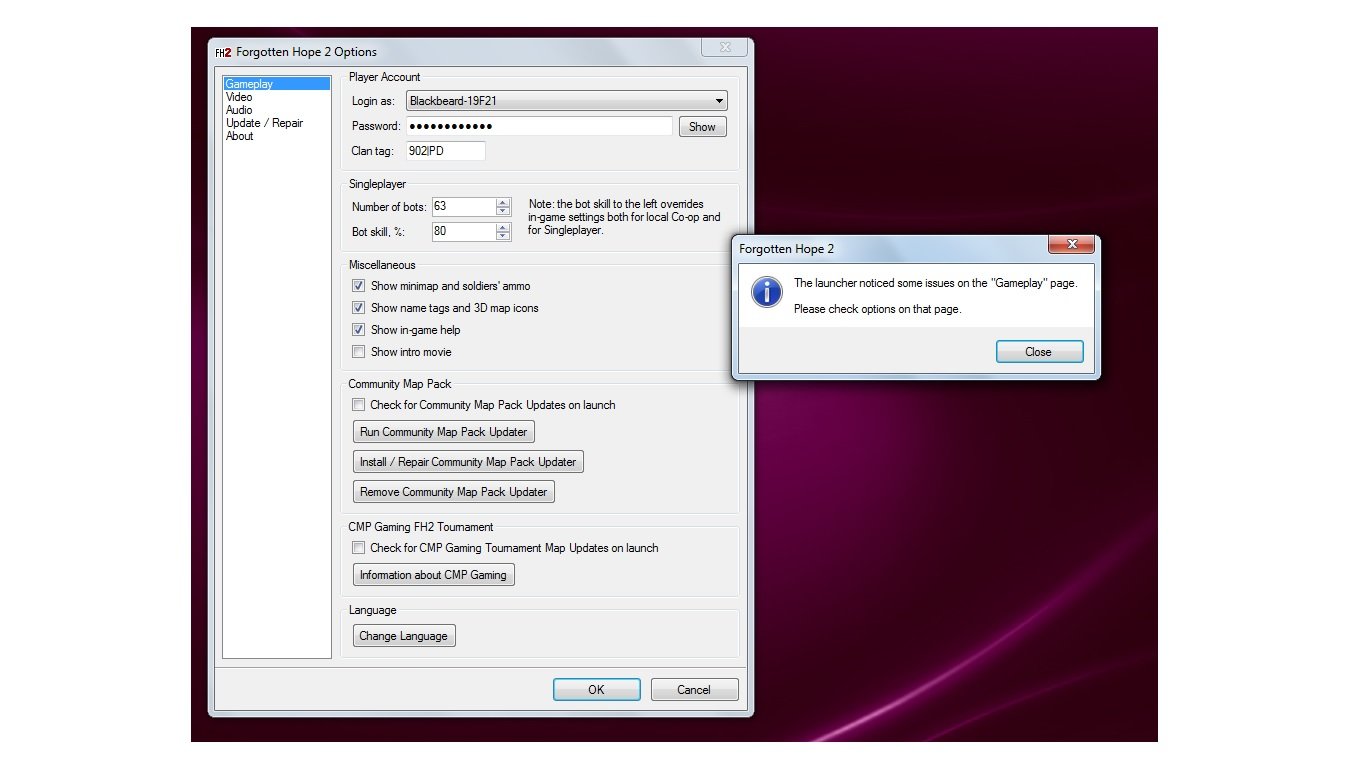Decrease bot skill with down arrow

(x=503, y=237)
